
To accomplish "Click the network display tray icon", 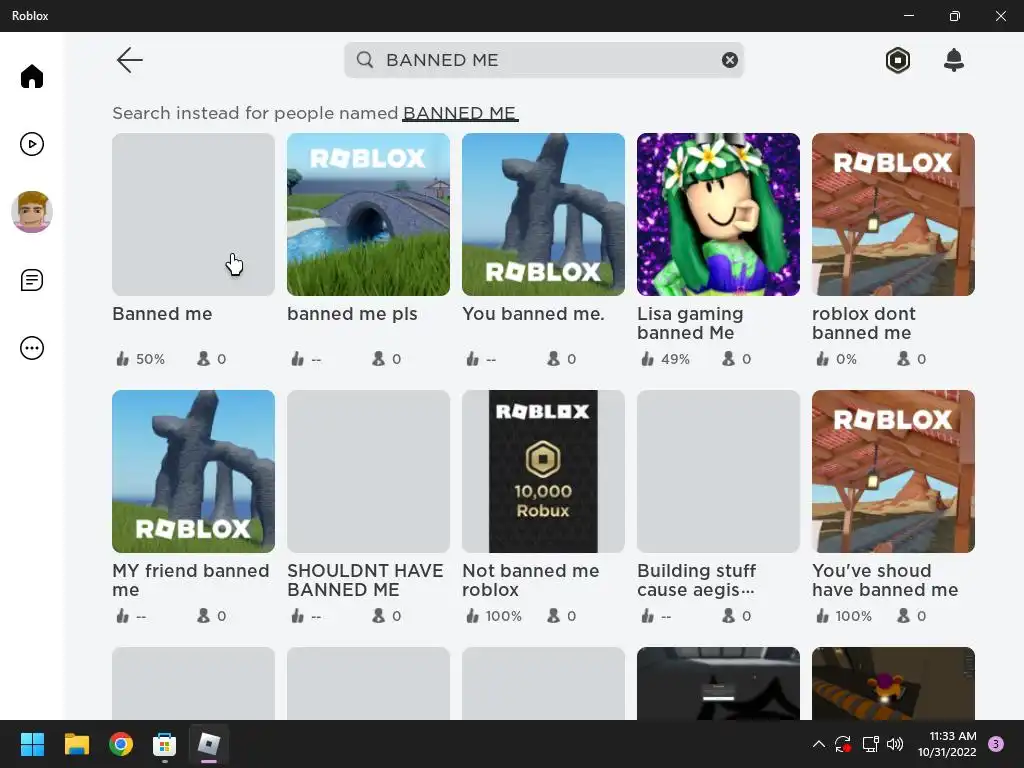I will (870, 744).
